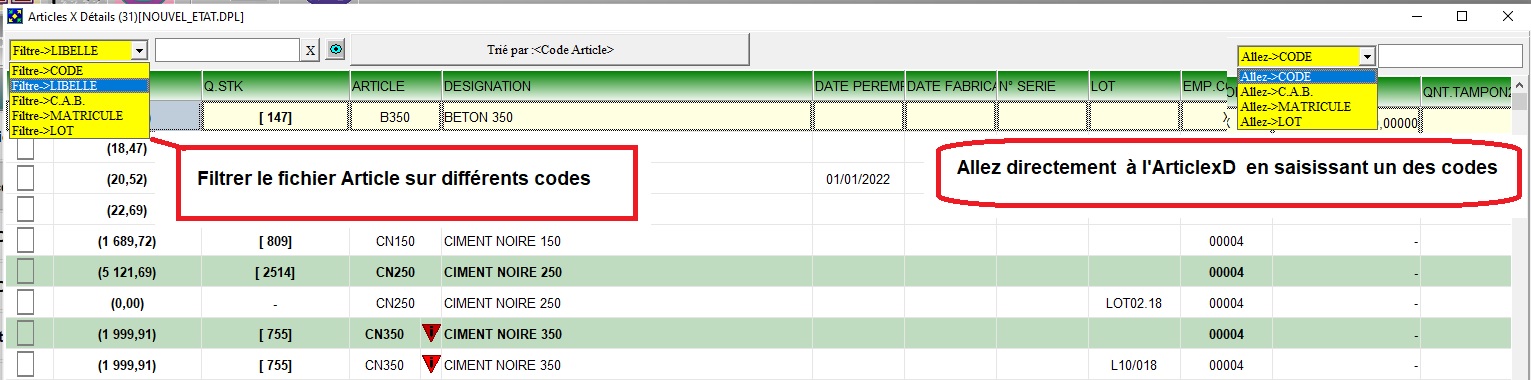1531x380 pixels.
Task: Click red warning triangle on CN350 L10/018 row
Action: 431,363
